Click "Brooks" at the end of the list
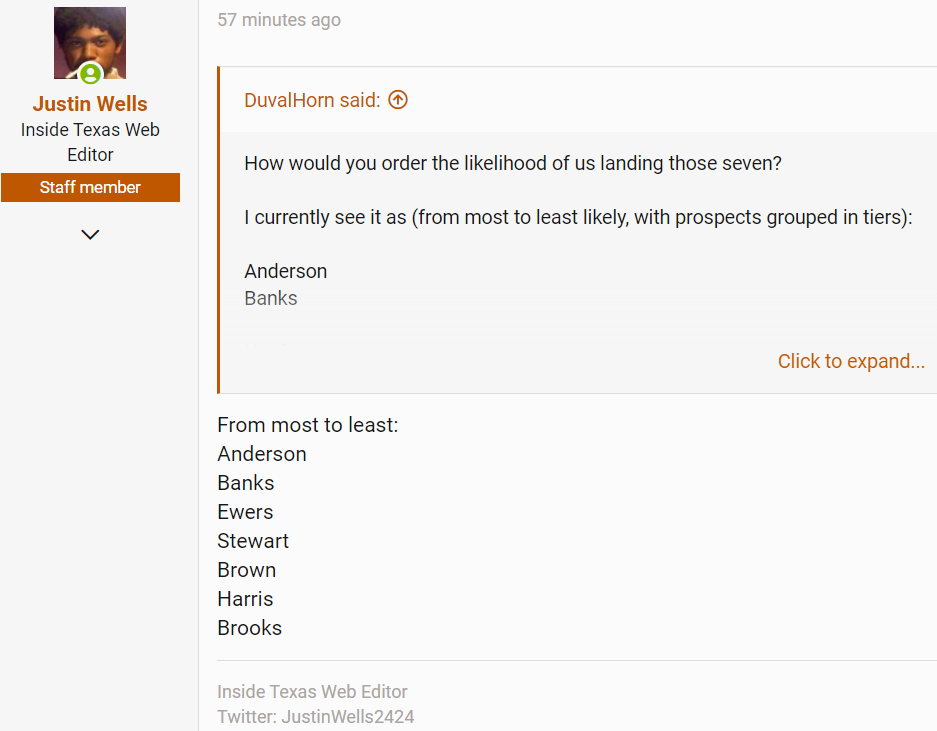 click(x=250, y=628)
